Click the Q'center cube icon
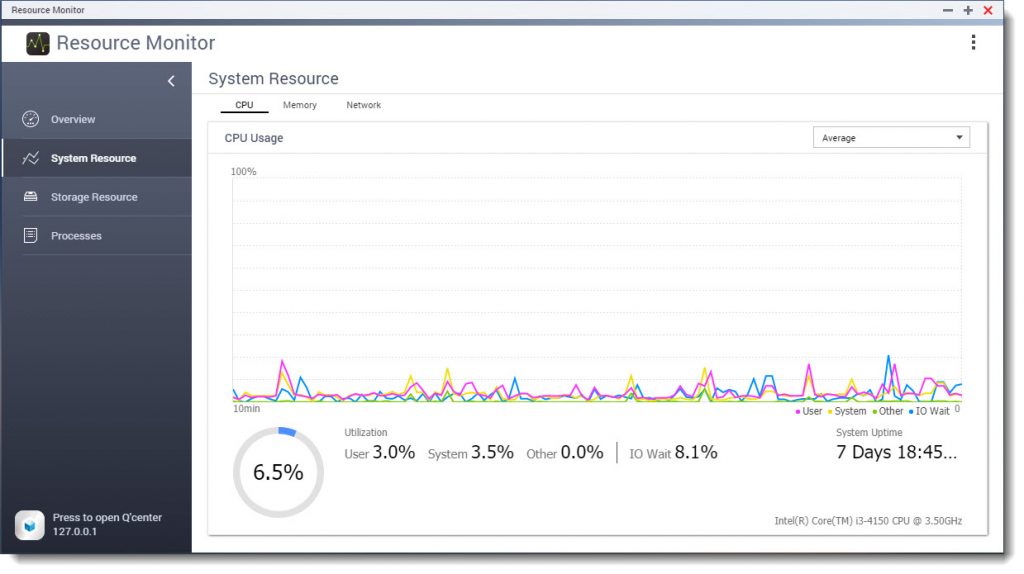 click(29, 525)
